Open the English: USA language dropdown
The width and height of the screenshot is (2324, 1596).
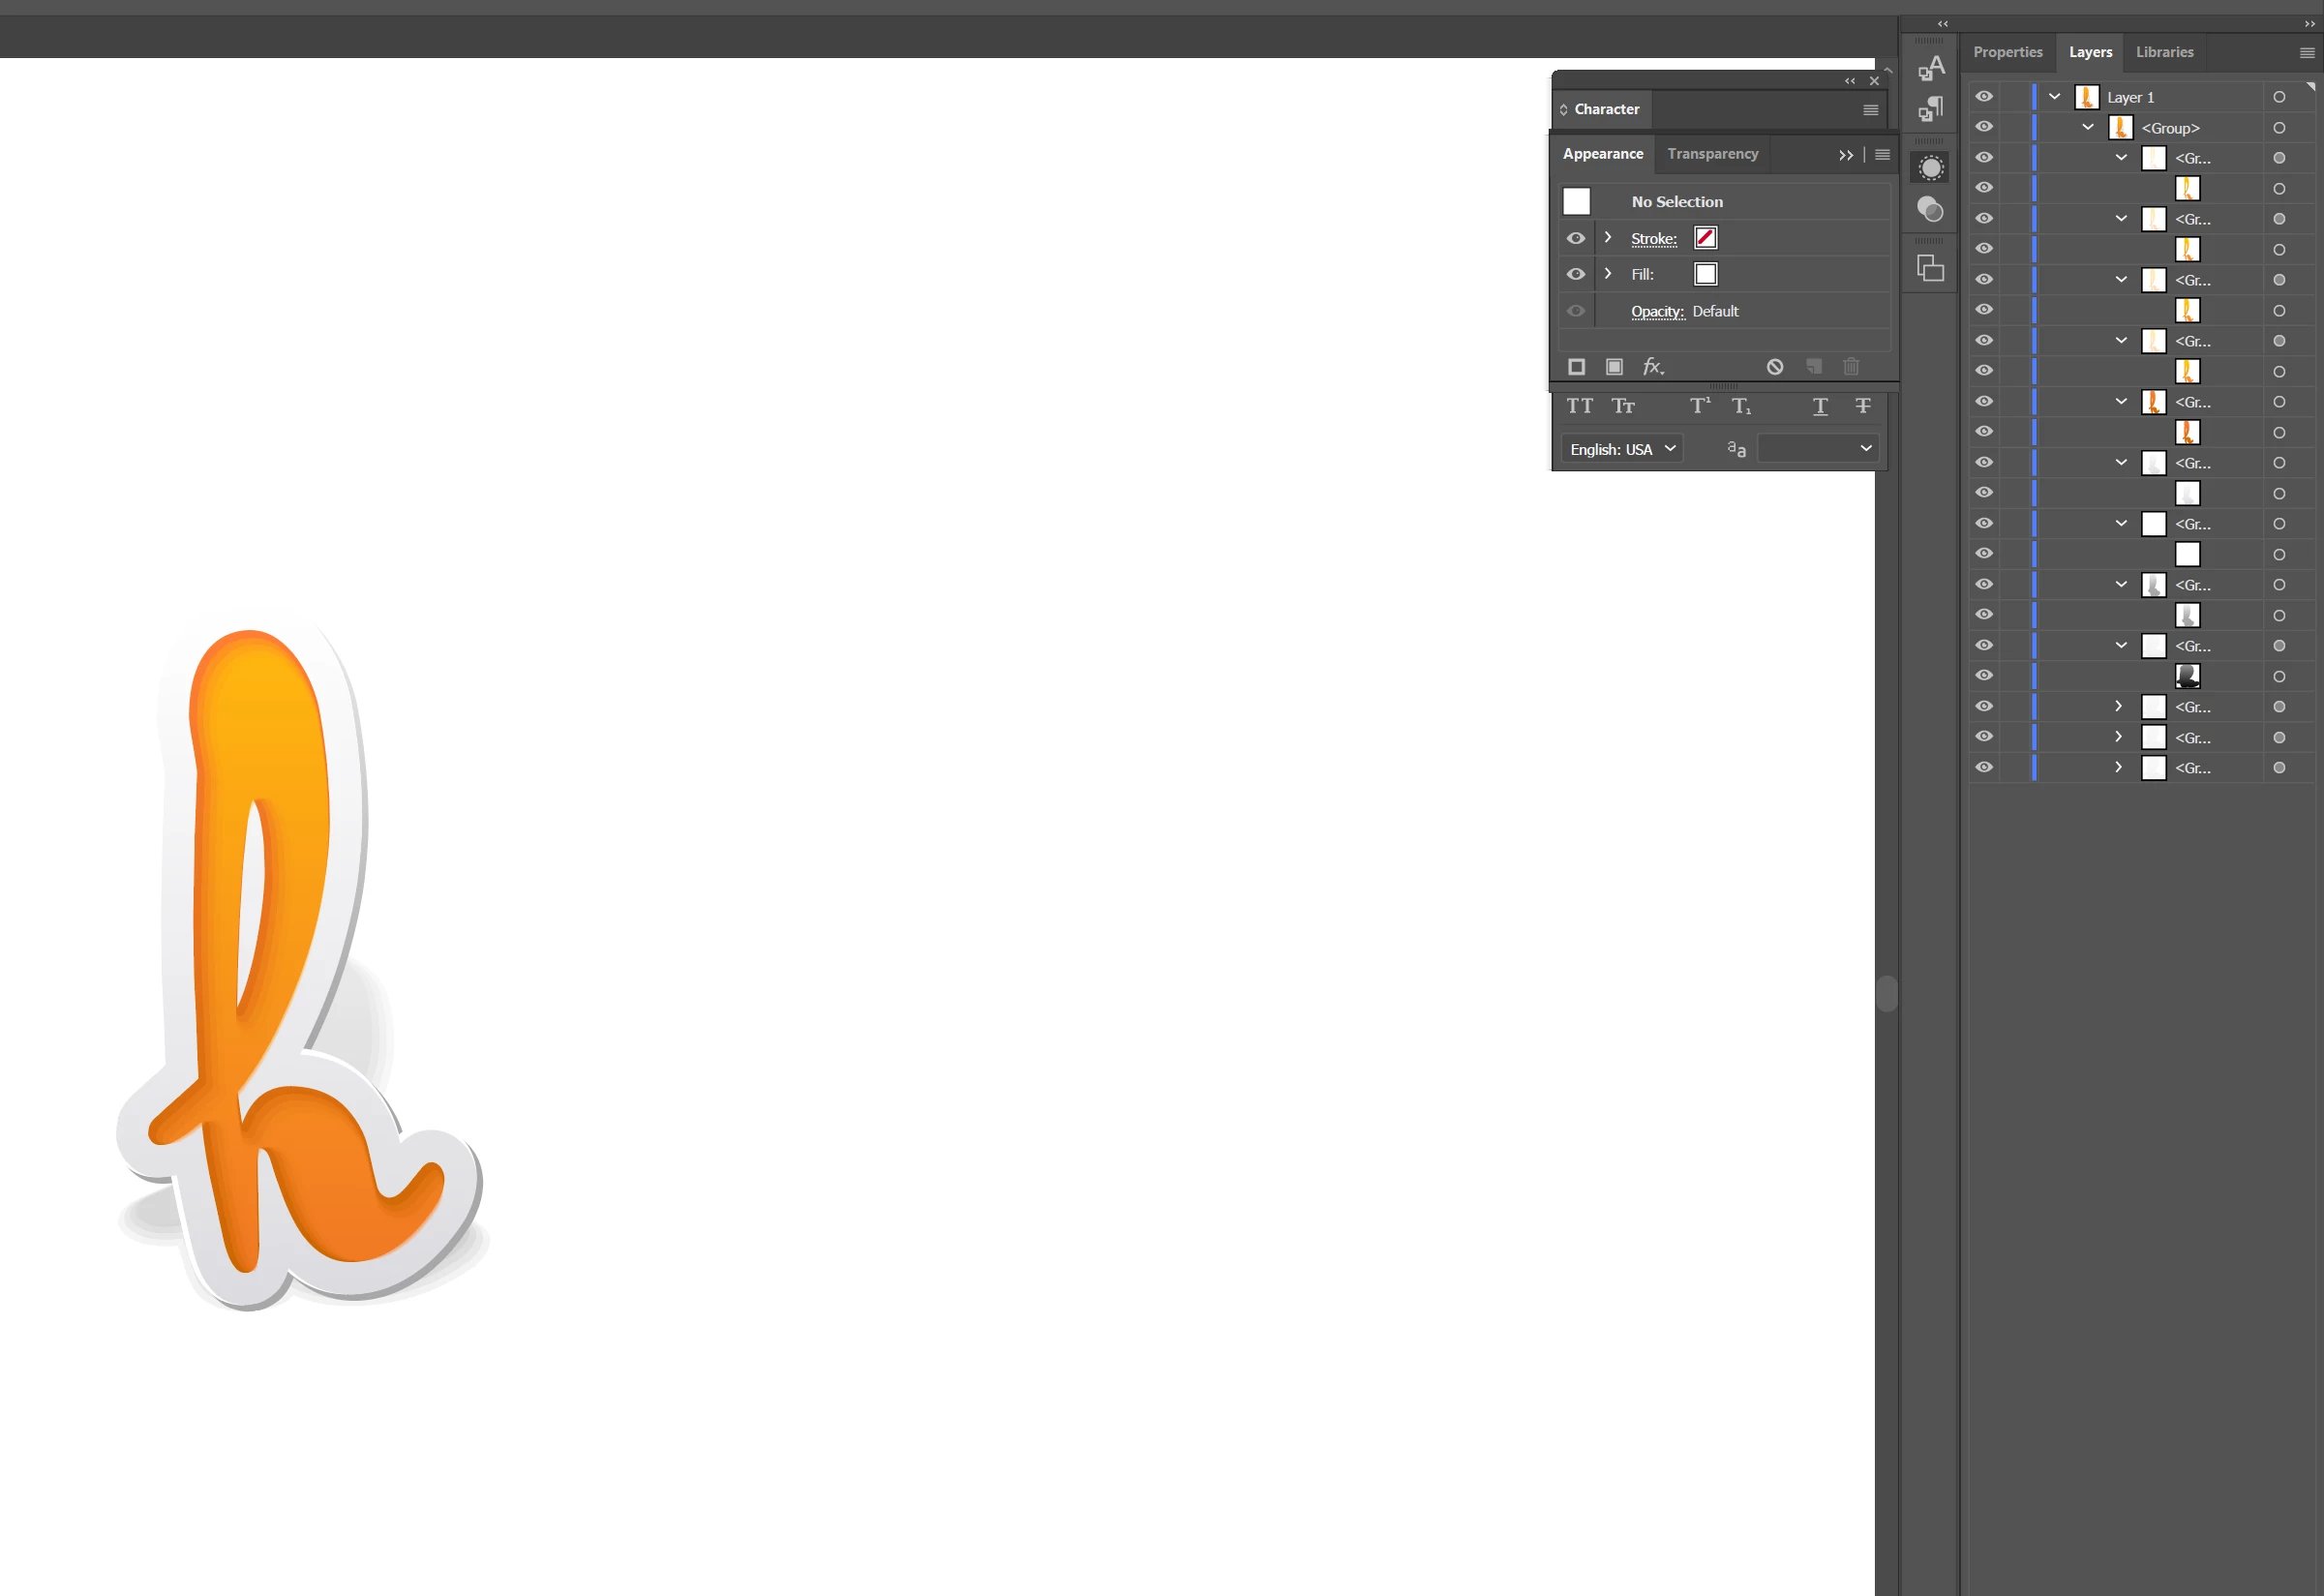point(1622,449)
